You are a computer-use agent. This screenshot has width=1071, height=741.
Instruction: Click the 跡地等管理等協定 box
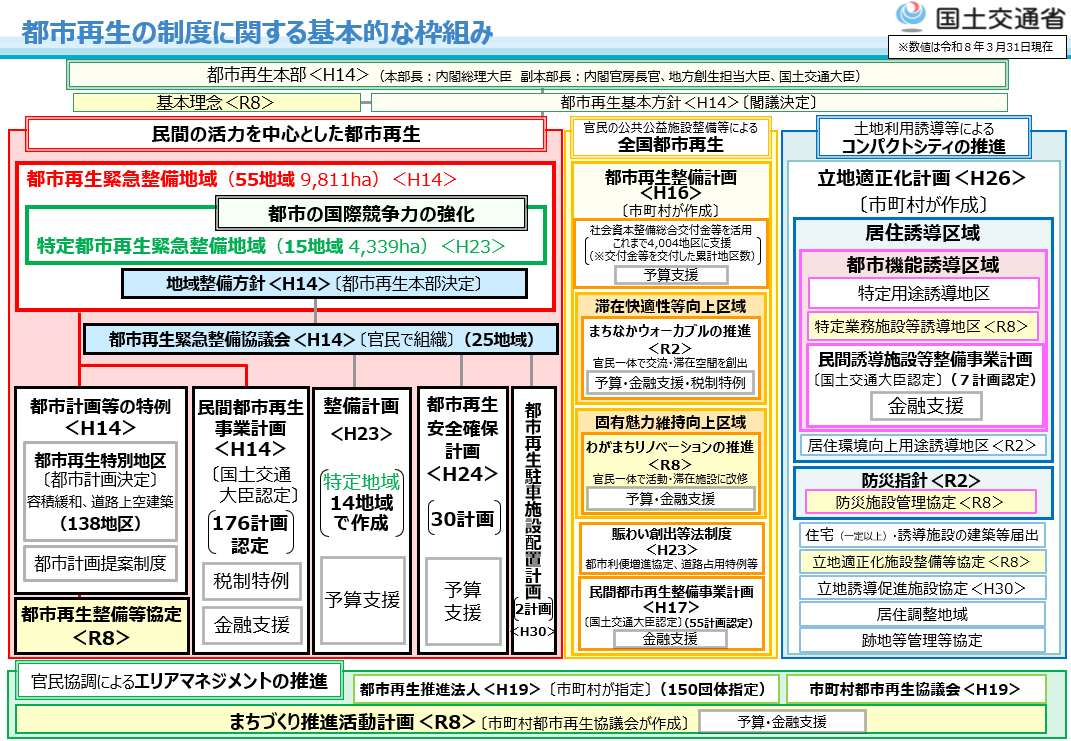tap(922, 640)
